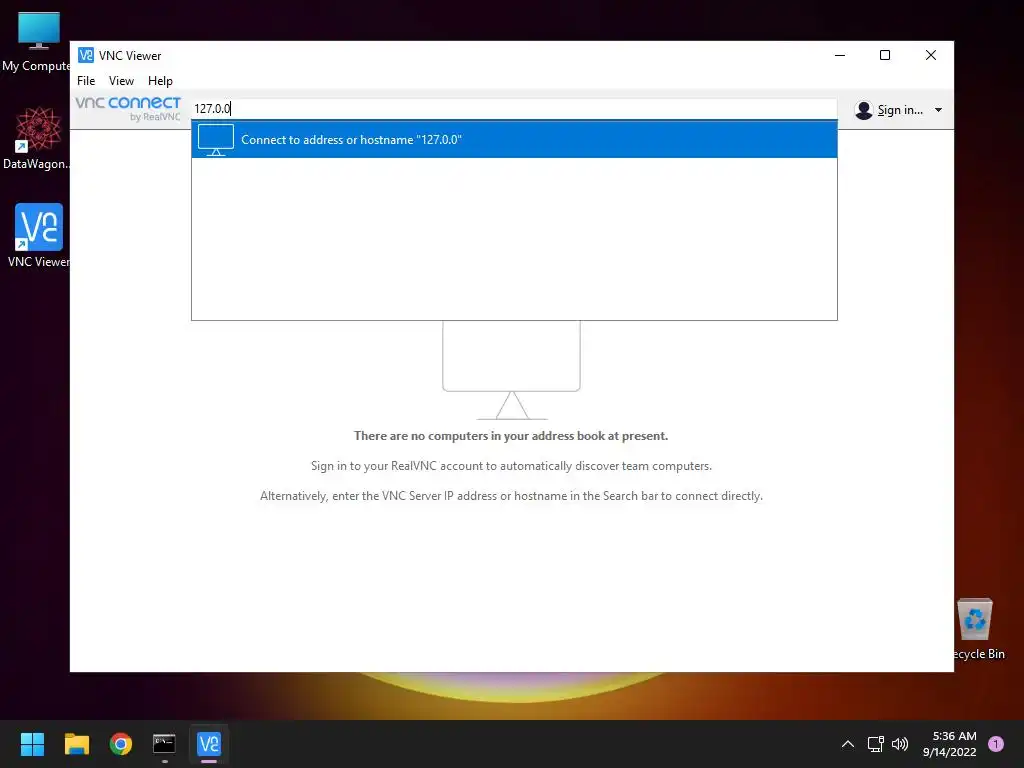The width and height of the screenshot is (1024, 768).
Task: Open the Command Prompt taskbar icon
Action: (x=165, y=744)
